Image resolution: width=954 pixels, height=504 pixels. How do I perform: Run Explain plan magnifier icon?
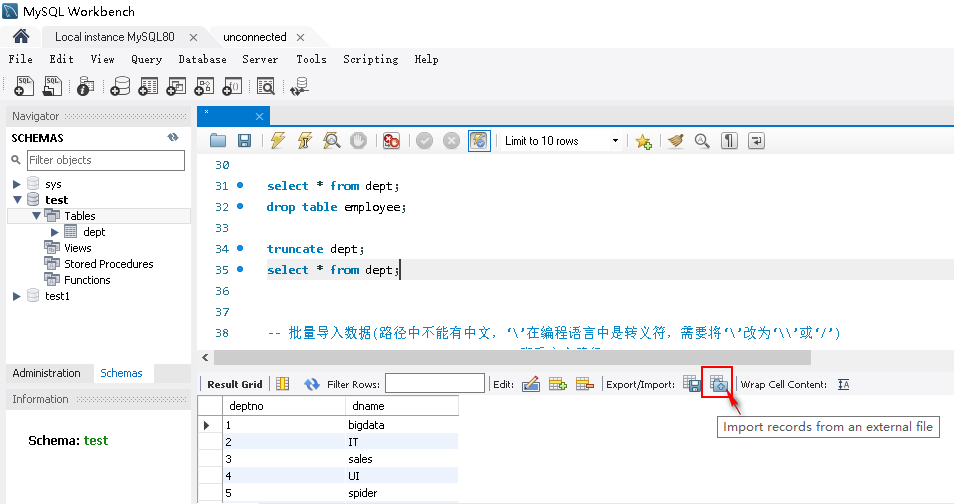pos(332,141)
